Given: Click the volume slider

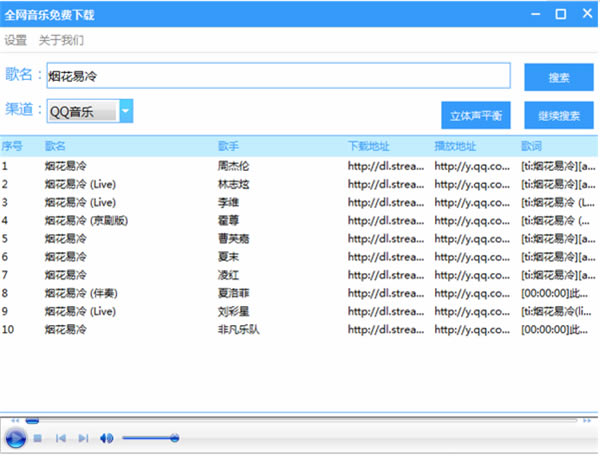Looking at the screenshot, I should pos(150,438).
